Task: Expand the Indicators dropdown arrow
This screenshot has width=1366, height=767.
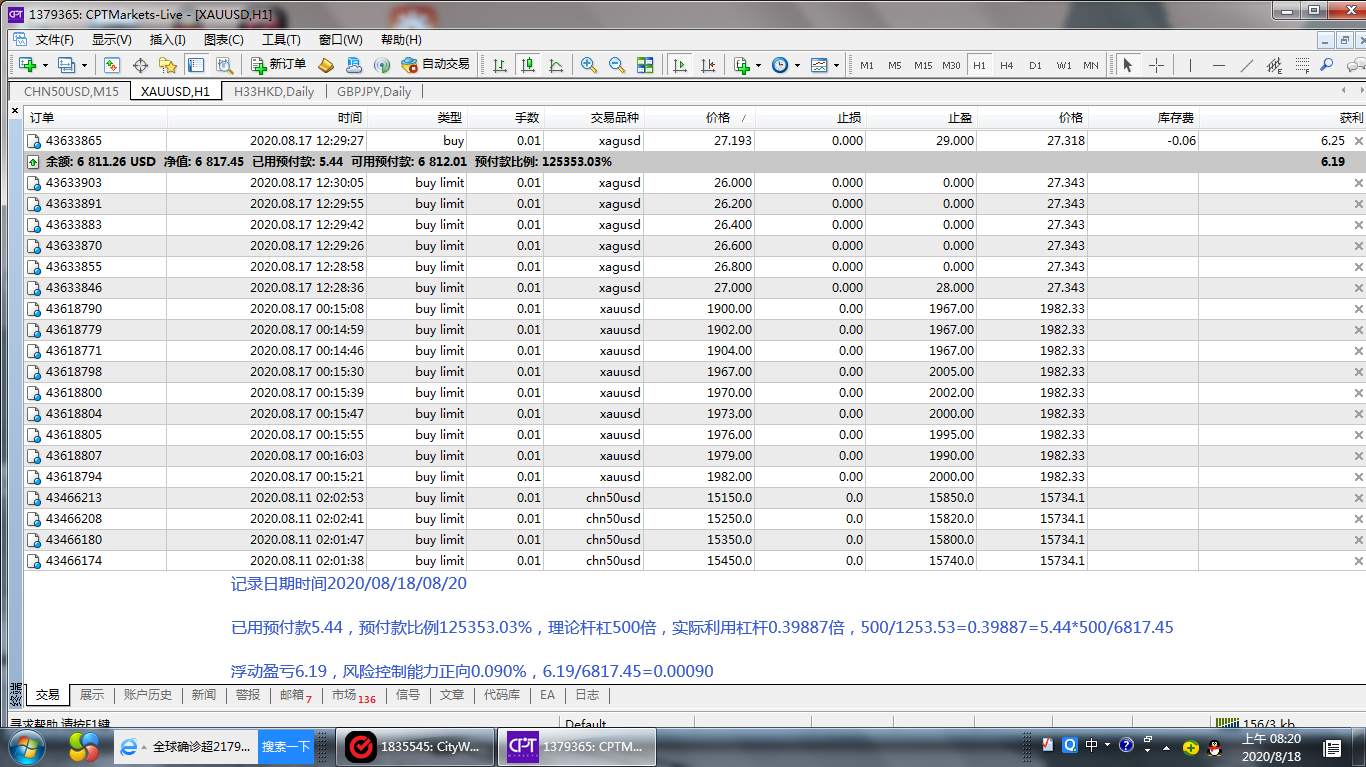Action: pos(758,65)
